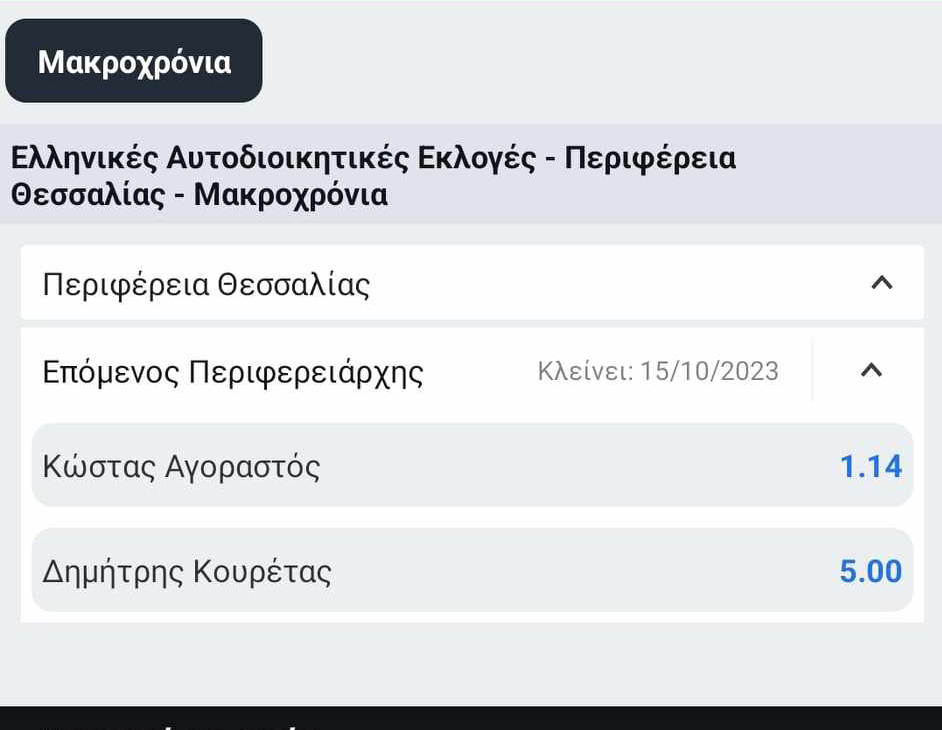This screenshot has width=942, height=730.
Task: Click the closing date Κλείνει: 15/10/2023
Action: (658, 372)
